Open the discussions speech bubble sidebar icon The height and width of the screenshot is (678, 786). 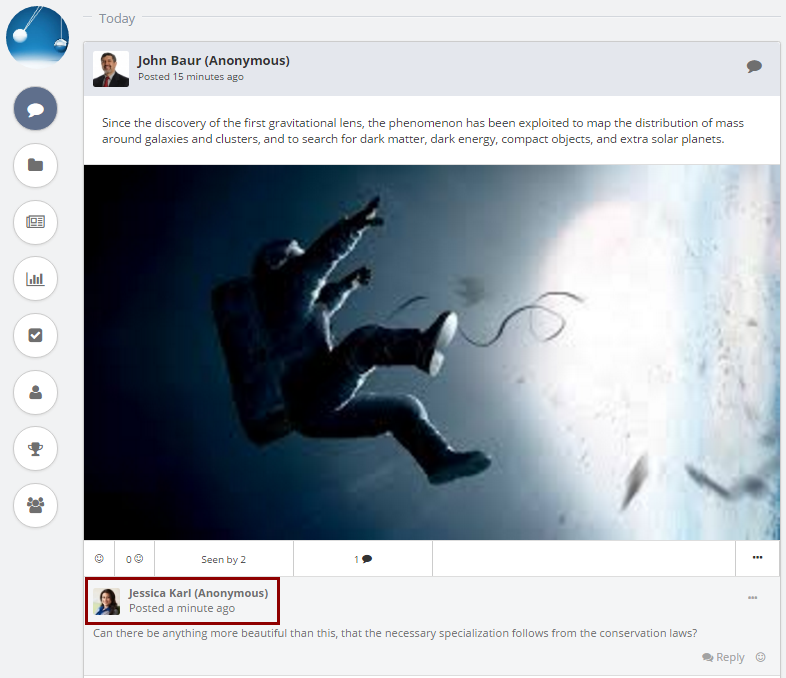[35, 109]
